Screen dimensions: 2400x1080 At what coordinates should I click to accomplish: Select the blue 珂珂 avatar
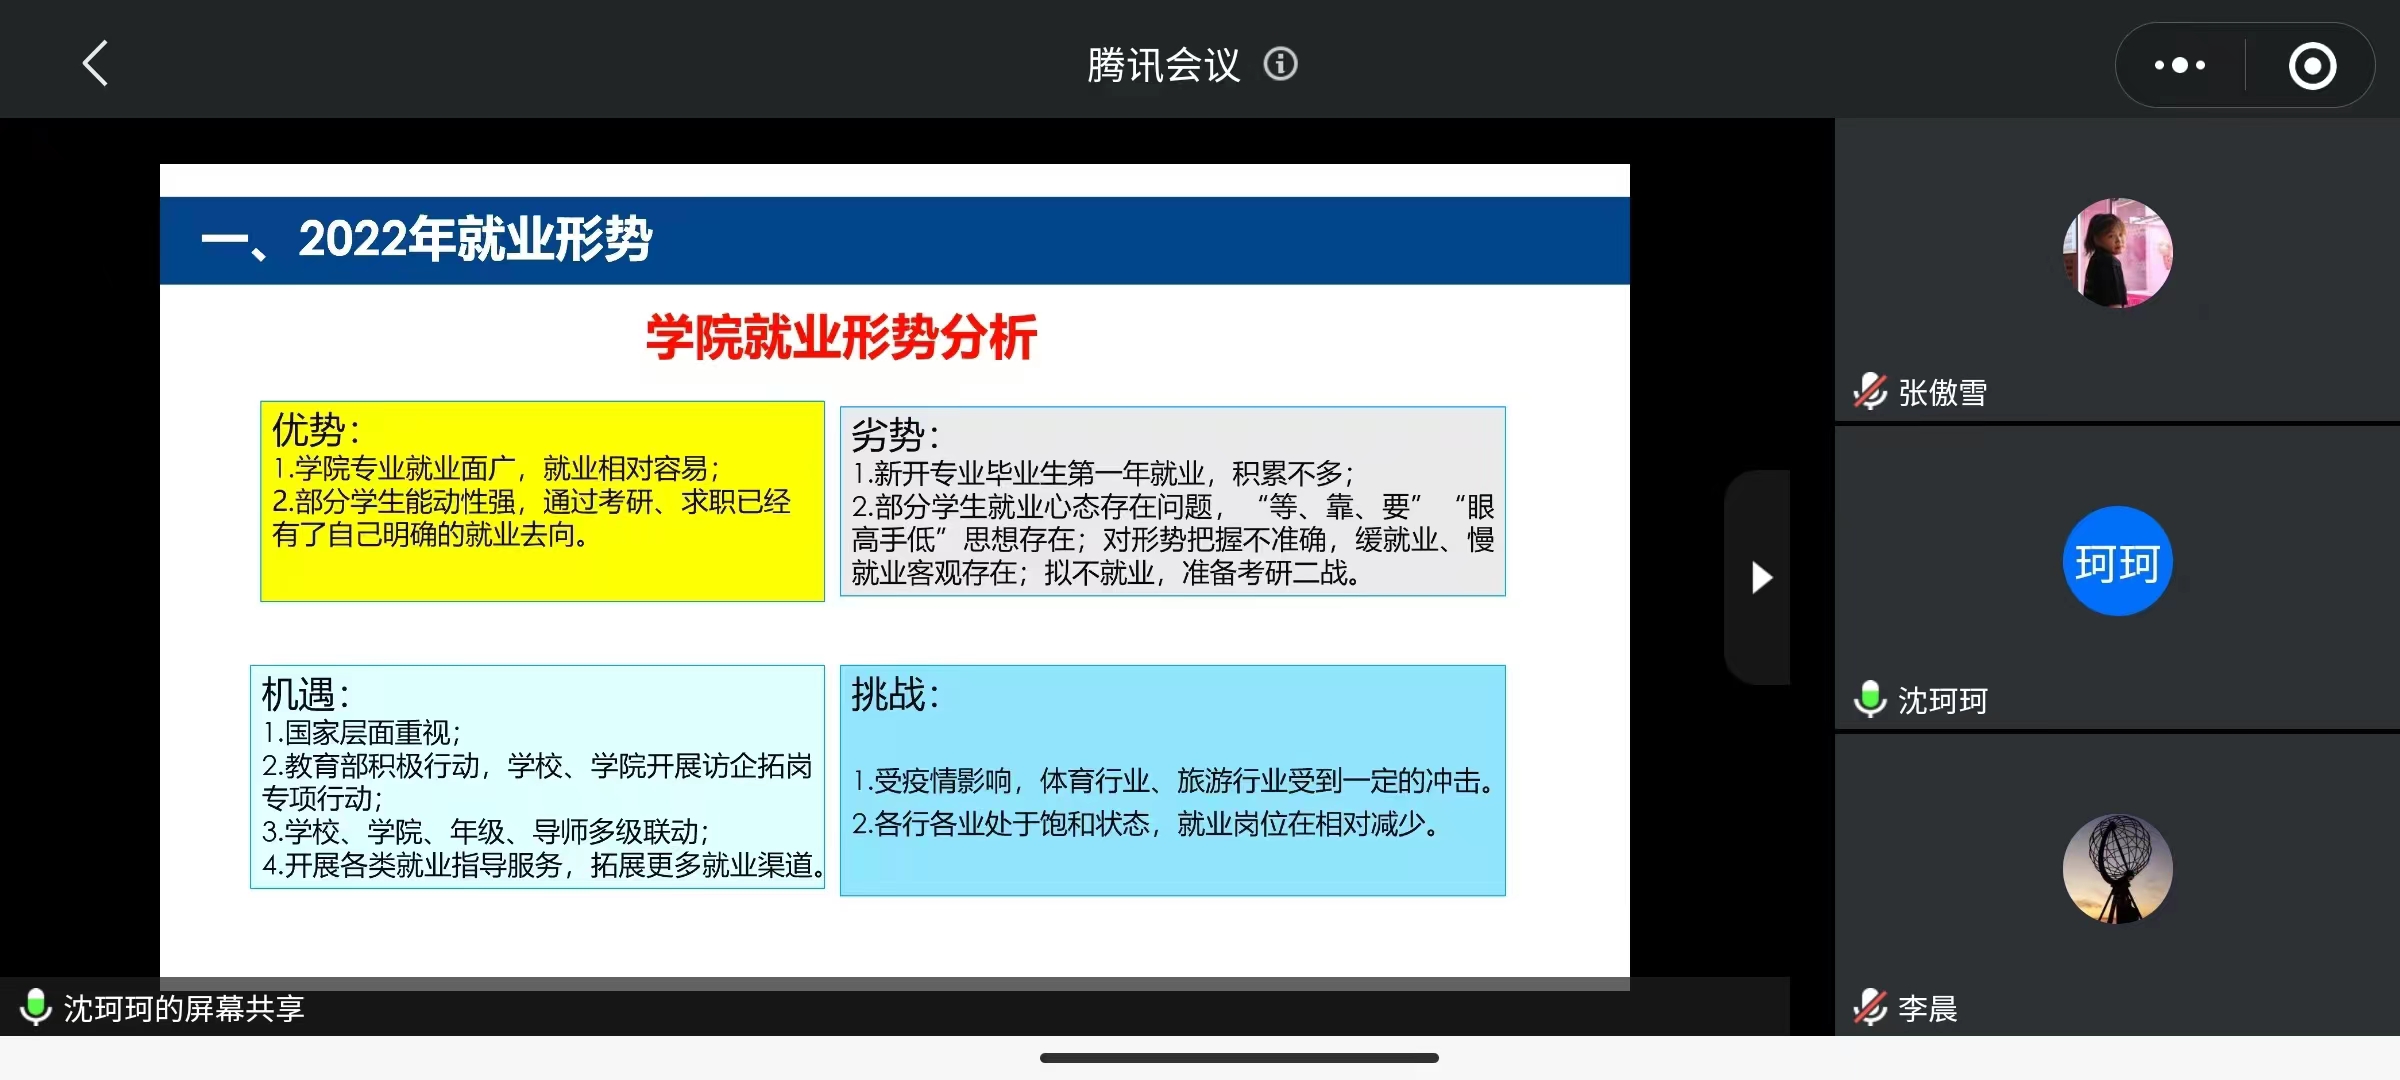tap(2117, 561)
